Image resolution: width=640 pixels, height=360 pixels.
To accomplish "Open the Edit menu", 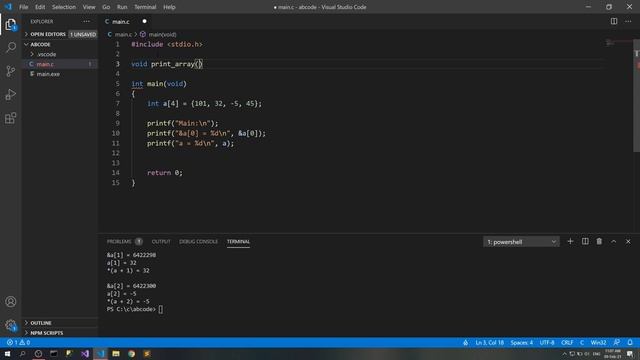I will (x=40, y=7).
